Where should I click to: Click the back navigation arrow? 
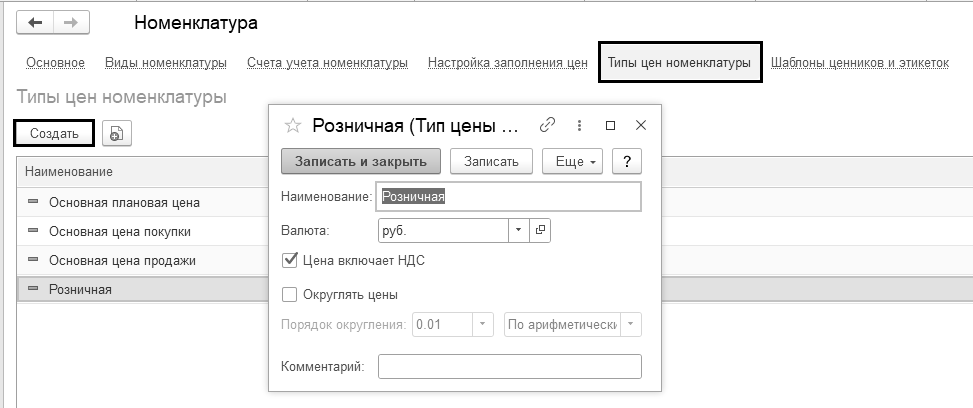[x=36, y=22]
